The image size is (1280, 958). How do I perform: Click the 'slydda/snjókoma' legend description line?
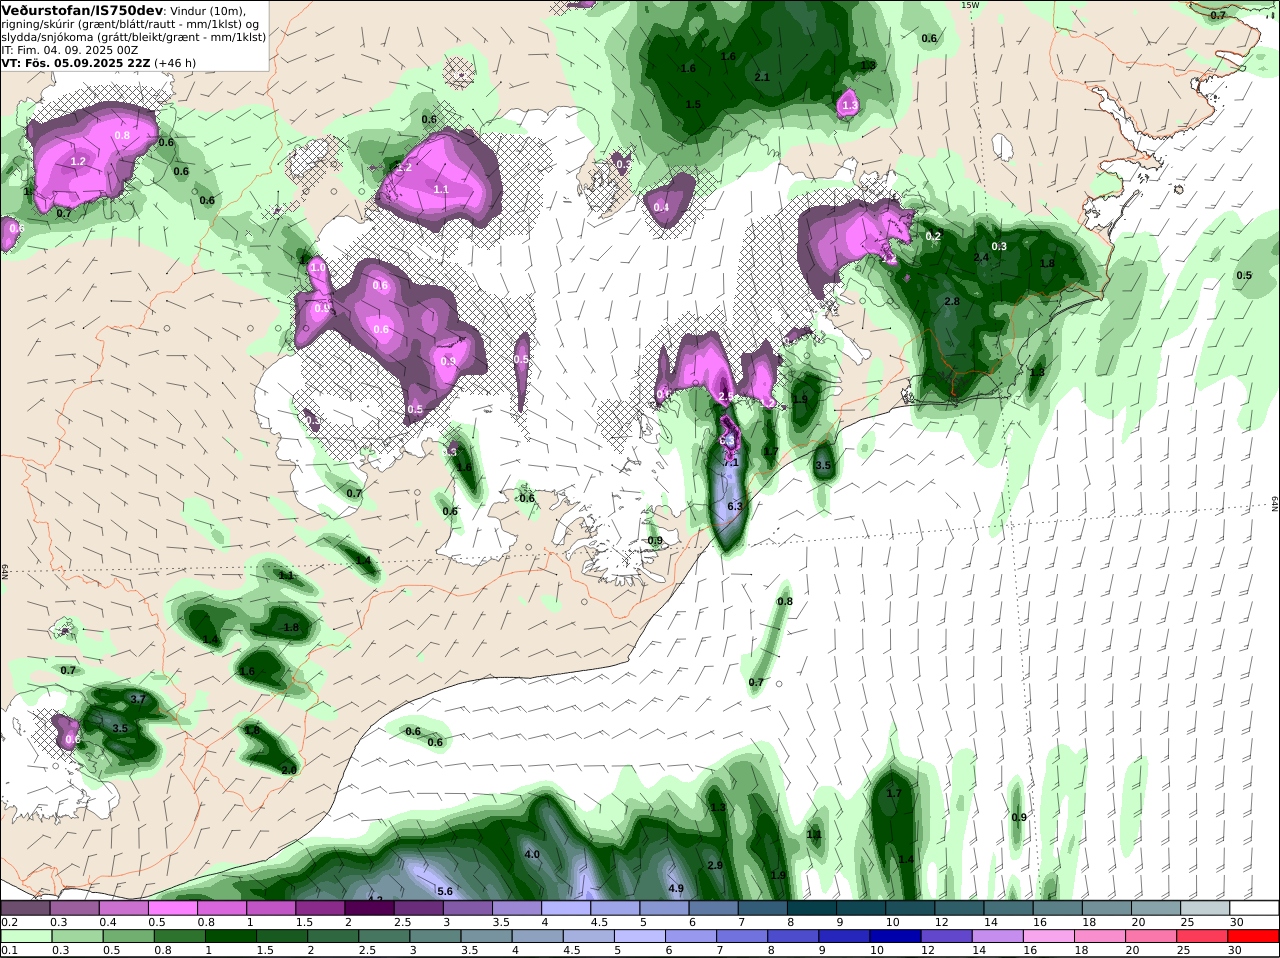(133, 36)
